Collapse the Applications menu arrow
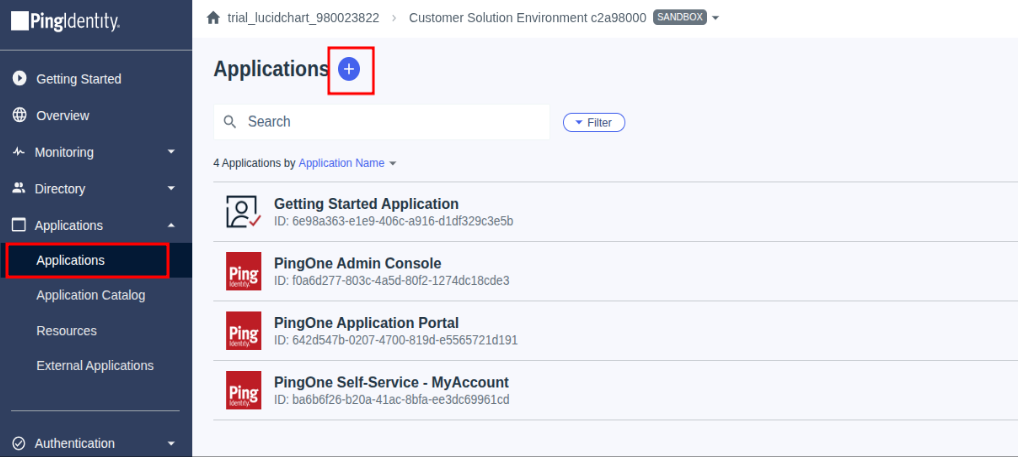Image resolution: width=1018 pixels, height=457 pixels. (171, 225)
